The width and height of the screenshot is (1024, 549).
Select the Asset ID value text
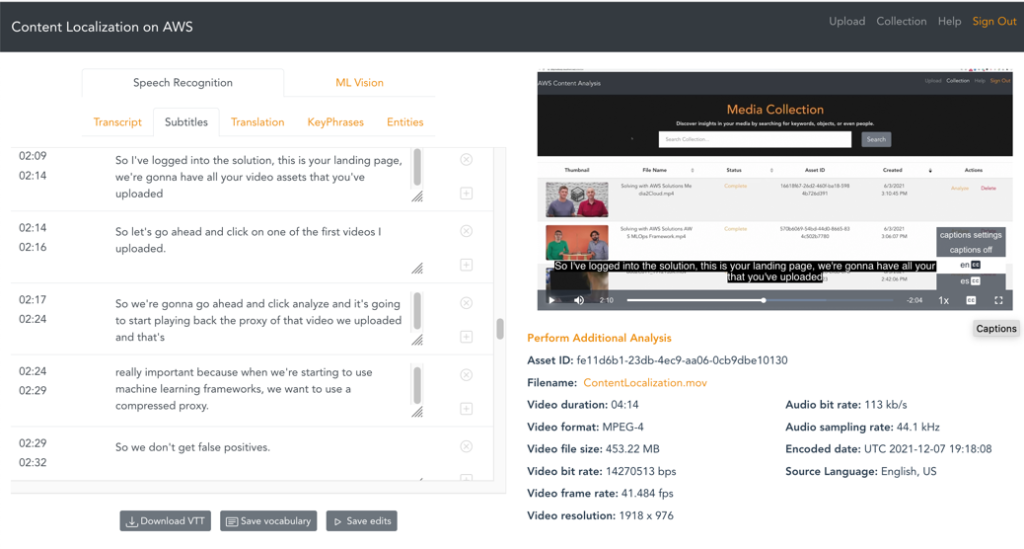(x=682, y=360)
